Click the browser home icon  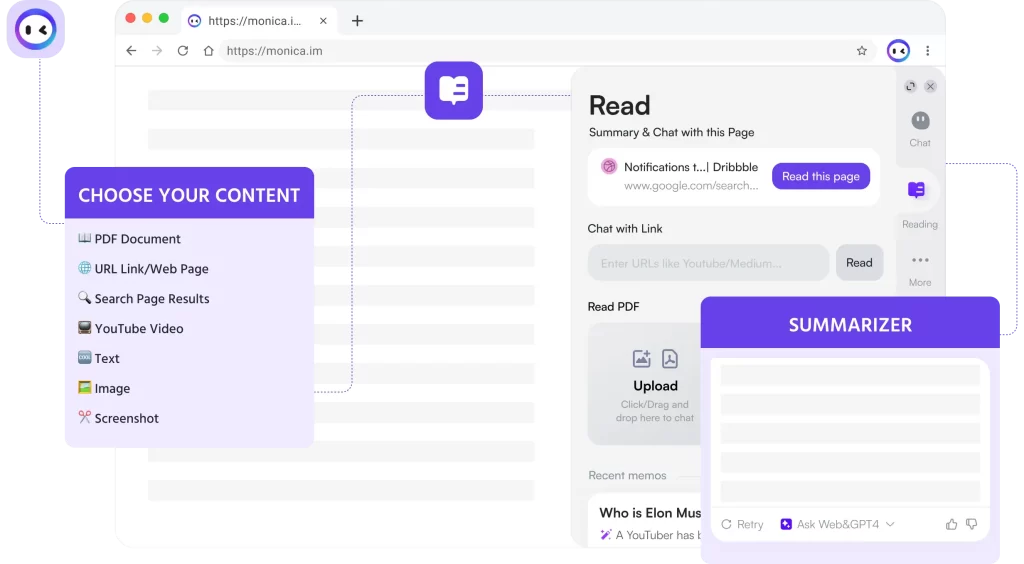pos(208,51)
